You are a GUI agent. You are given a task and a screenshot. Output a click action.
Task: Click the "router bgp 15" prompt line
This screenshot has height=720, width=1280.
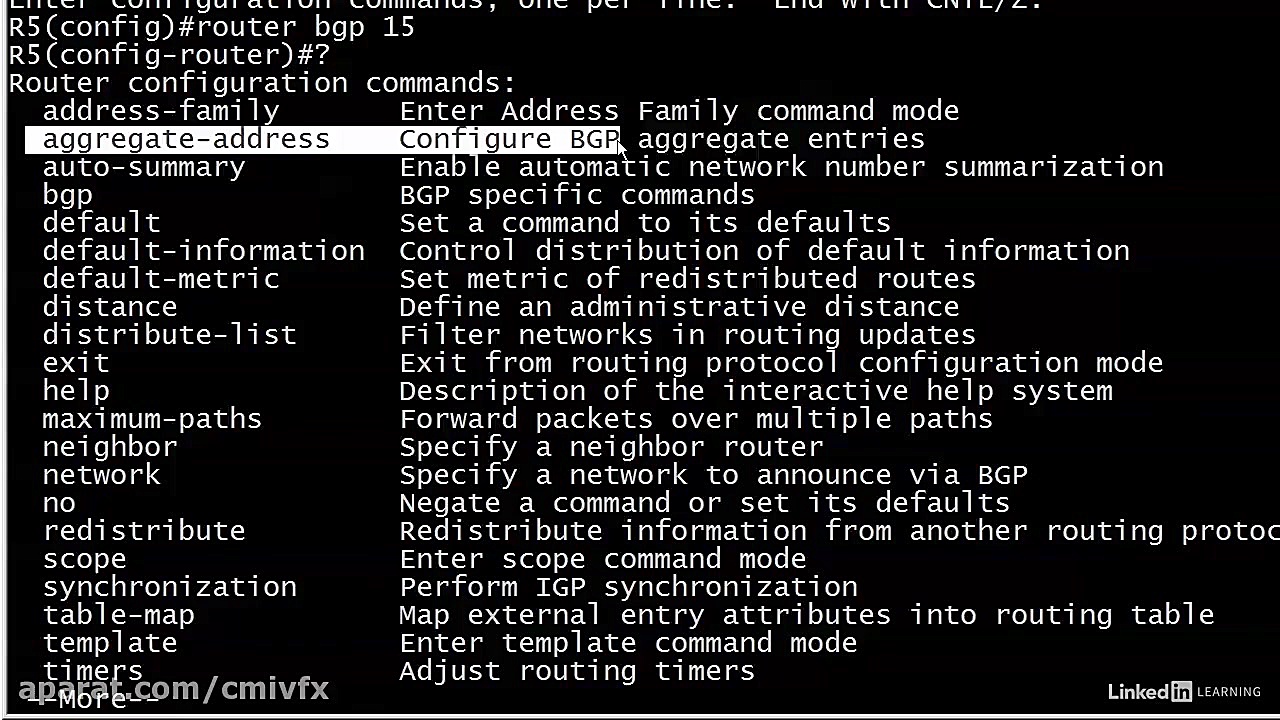click(x=211, y=27)
